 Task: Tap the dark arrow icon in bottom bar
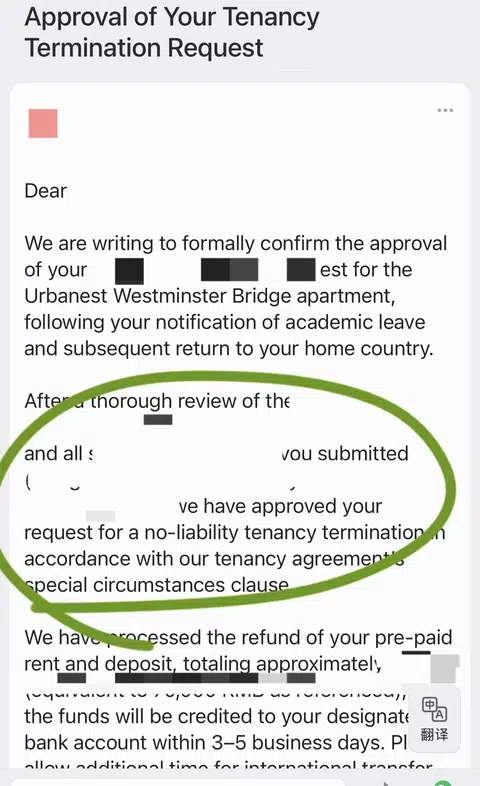[386, 783]
